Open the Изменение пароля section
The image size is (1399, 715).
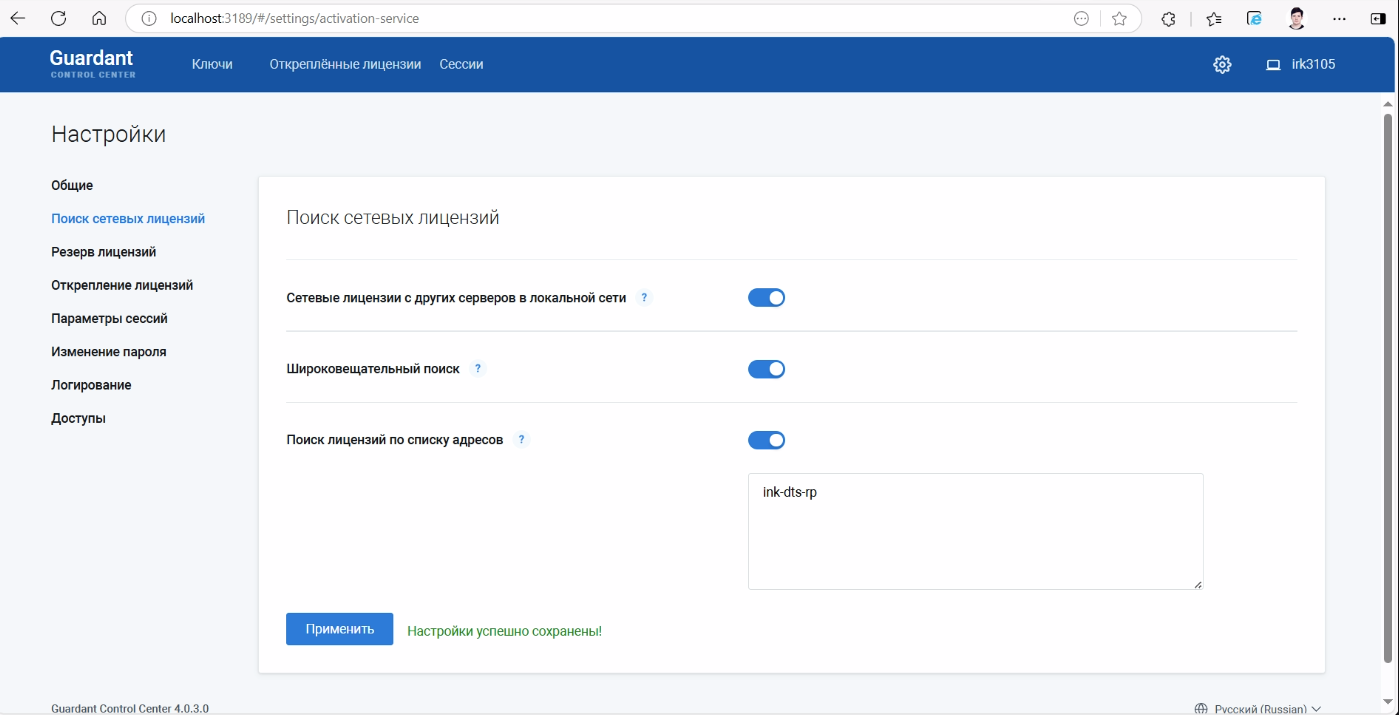tap(109, 352)
